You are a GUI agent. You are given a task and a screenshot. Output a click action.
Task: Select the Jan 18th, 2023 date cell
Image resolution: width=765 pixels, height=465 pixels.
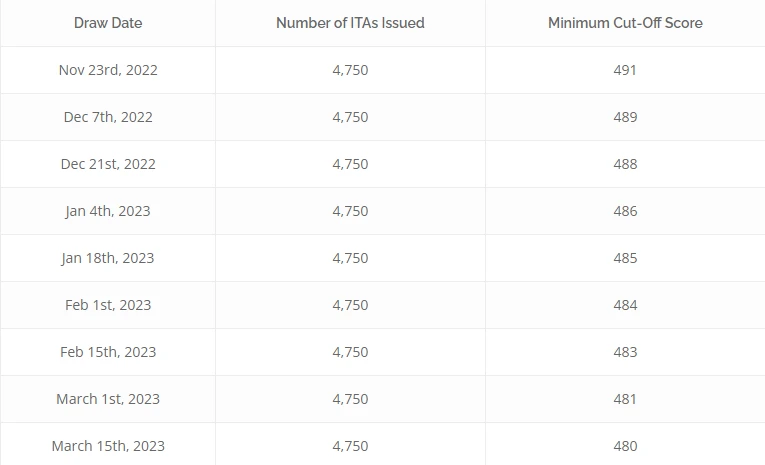click(108, 258)
